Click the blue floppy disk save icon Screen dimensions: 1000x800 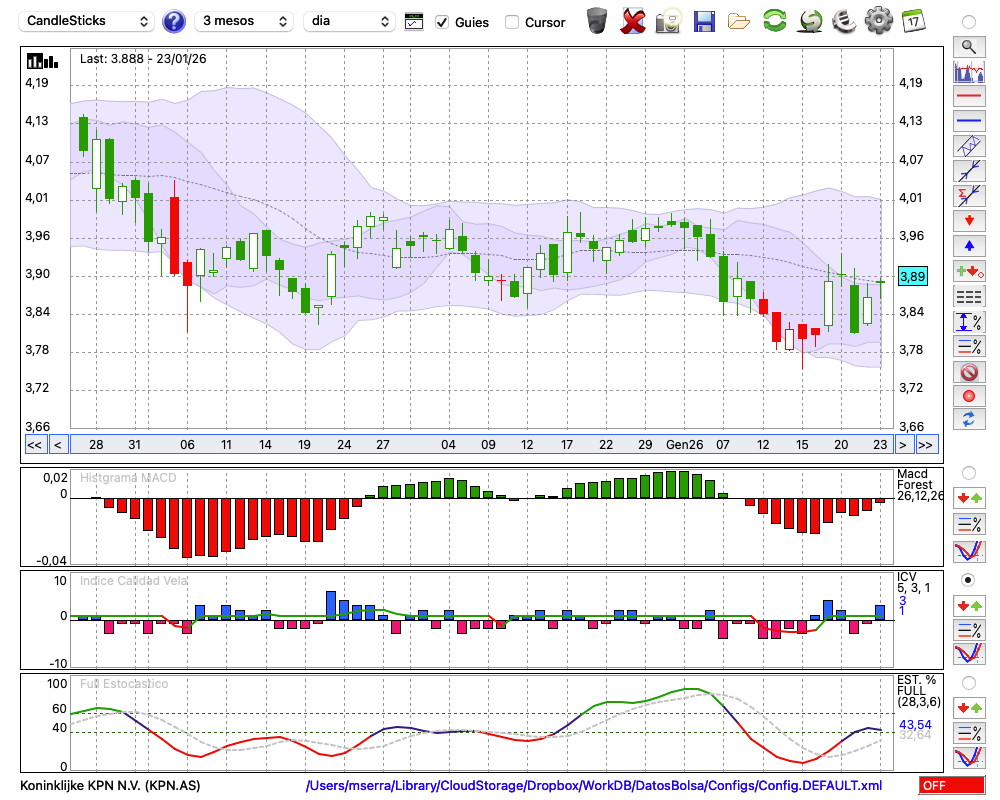tap(704, 21)
